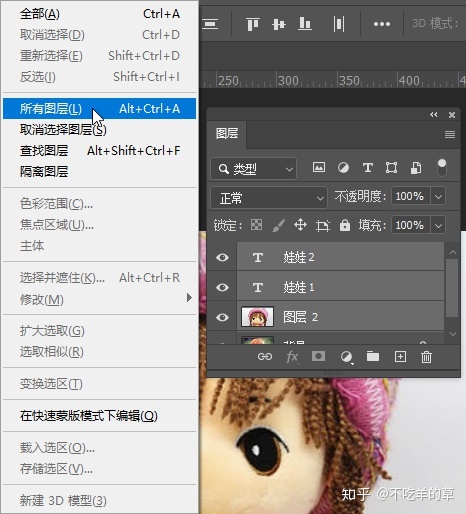Expand the 不透明度 opacity arrow

pyautogui.click(x=438, y=196)
